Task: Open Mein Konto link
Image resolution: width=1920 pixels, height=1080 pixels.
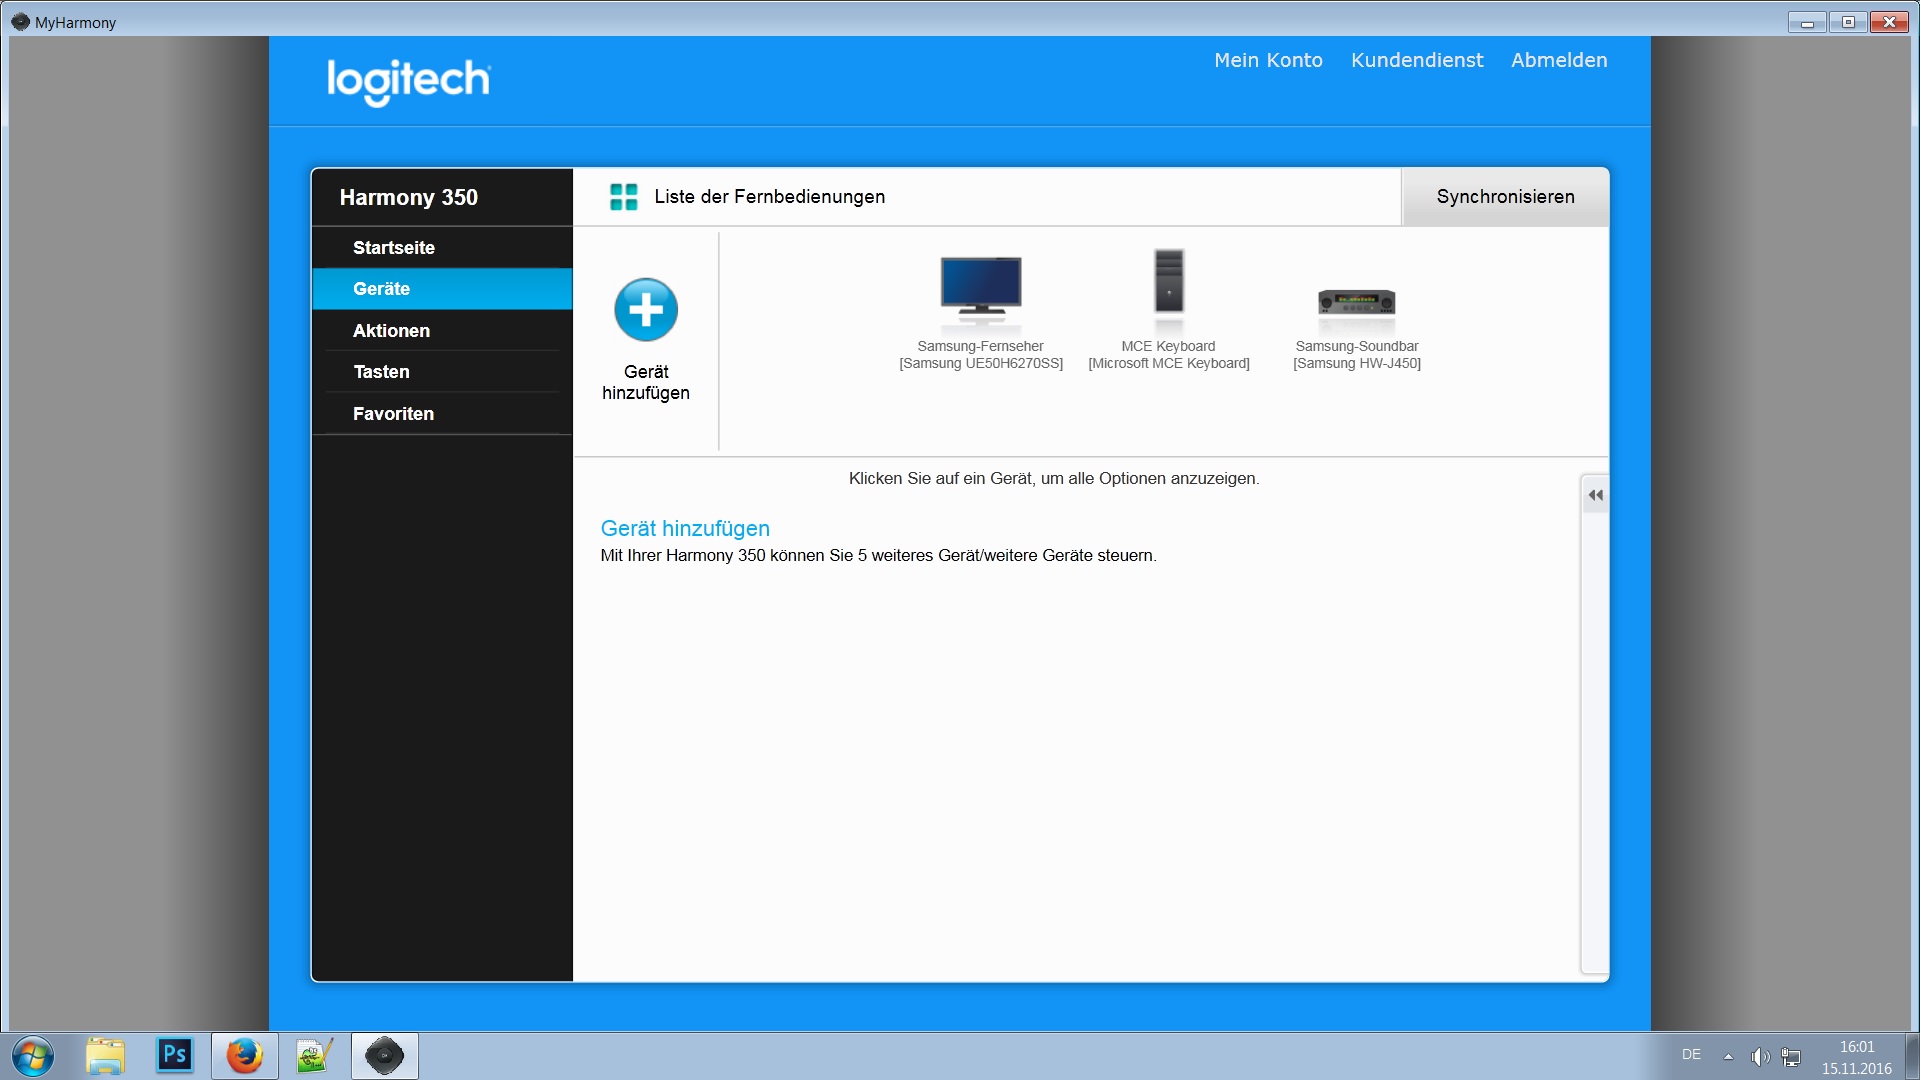Action: [1268, 60]
